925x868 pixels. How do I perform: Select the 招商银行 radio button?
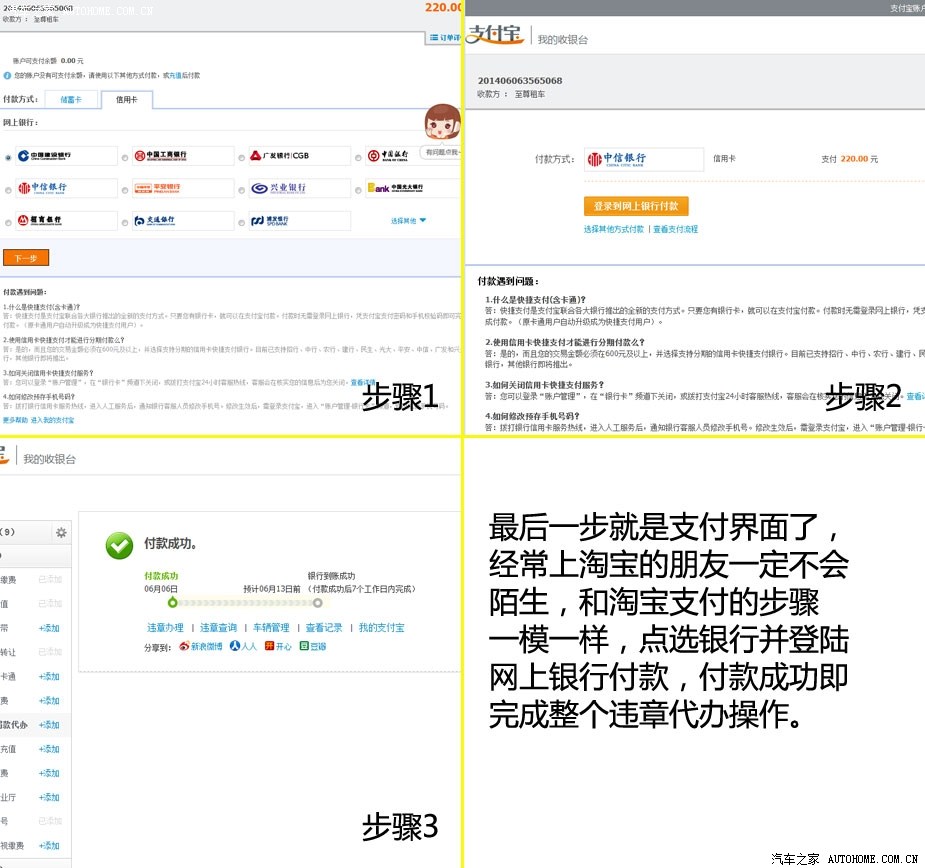8,223
